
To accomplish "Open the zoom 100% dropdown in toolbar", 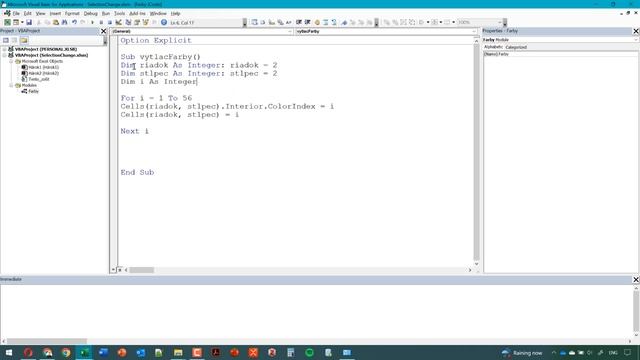I will point(499,22).
